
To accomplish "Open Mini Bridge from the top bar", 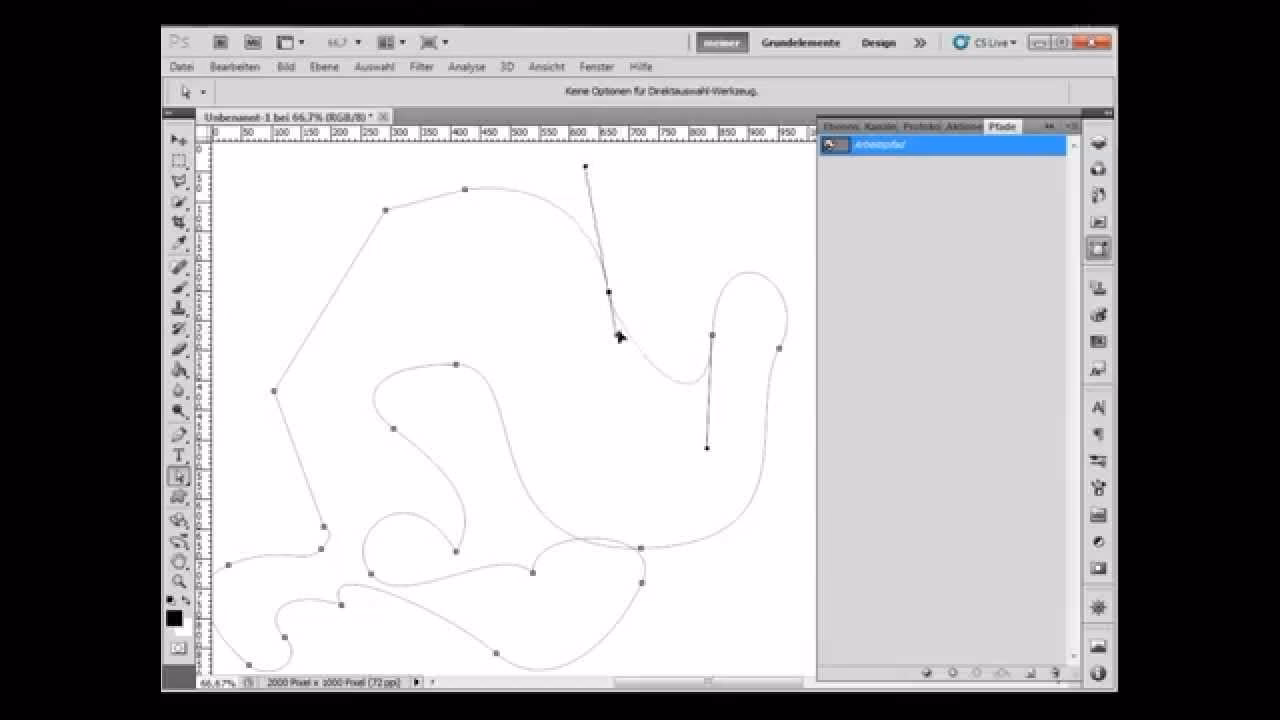I will (253, 43).
